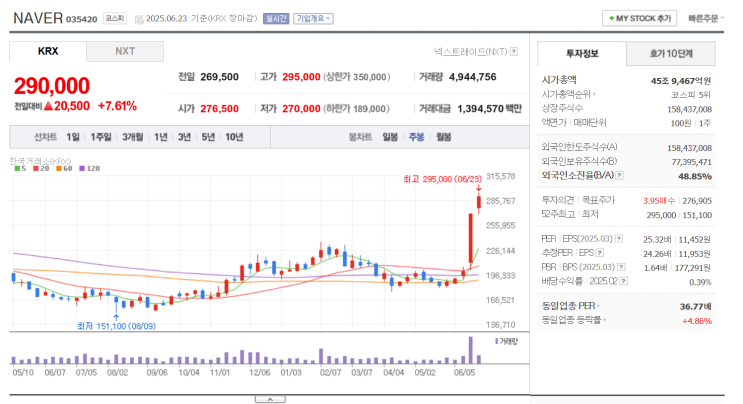Click the blue 최저 arrow marker on chart
The width and height of the screenshot is (743, 404).
[x=116, y=317]
